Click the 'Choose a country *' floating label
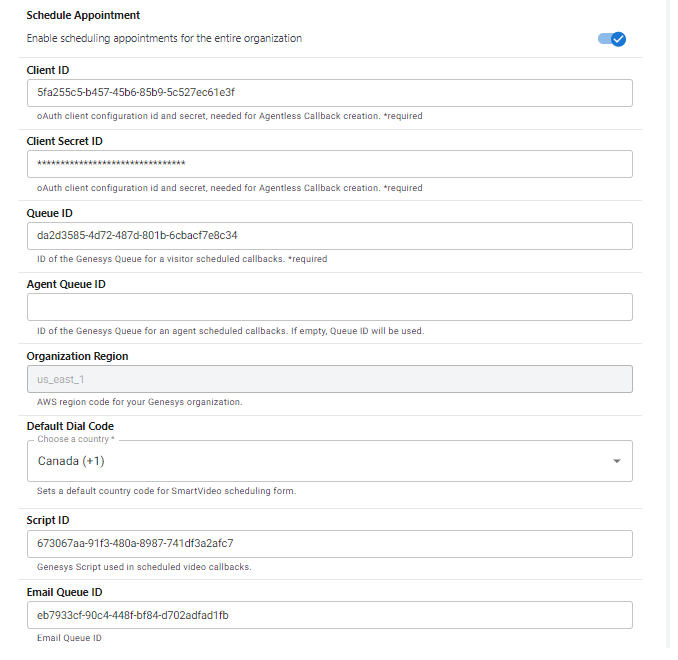 pos(76,439)
